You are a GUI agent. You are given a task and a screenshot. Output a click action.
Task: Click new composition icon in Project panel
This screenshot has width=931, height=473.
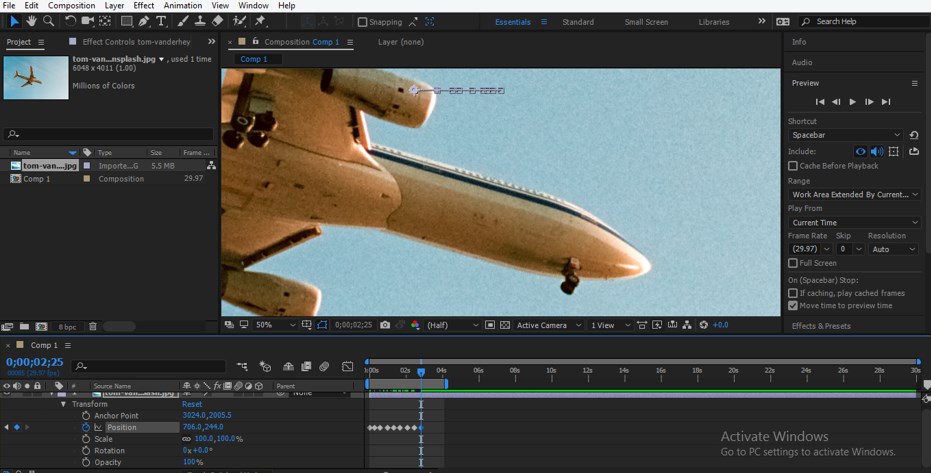(41, 326)
